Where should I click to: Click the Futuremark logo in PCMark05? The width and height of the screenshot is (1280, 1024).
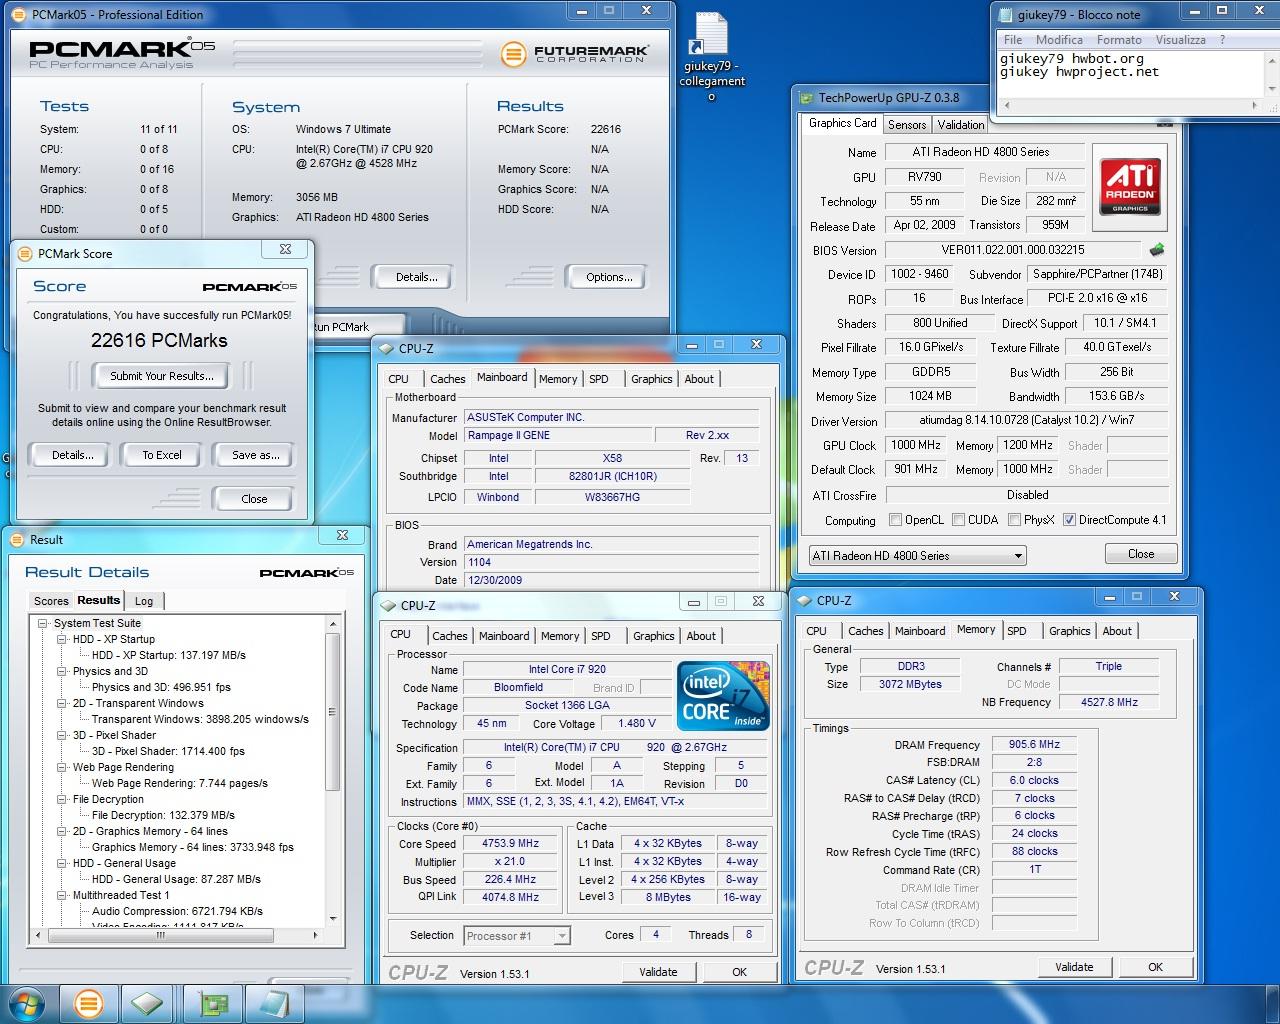tap(574, 53)
